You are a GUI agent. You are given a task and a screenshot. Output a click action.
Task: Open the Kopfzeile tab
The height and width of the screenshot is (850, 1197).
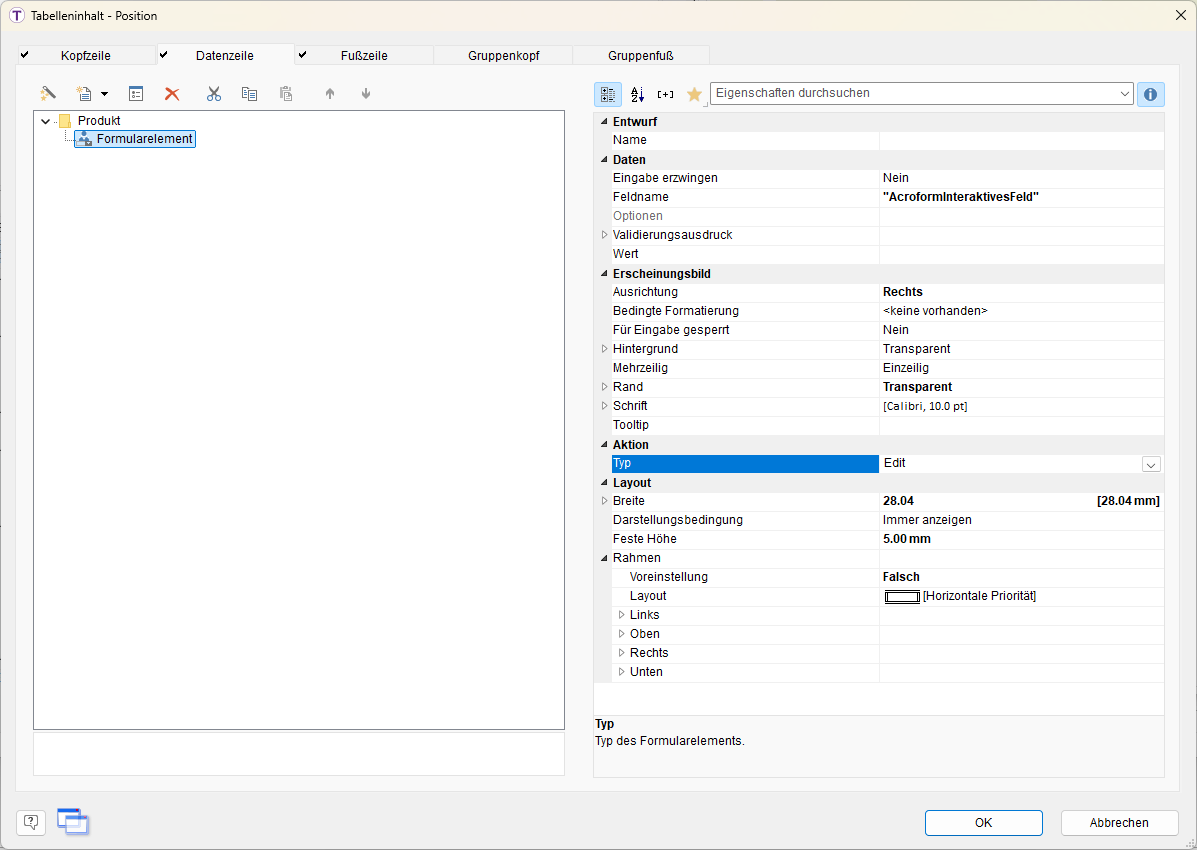86,56
